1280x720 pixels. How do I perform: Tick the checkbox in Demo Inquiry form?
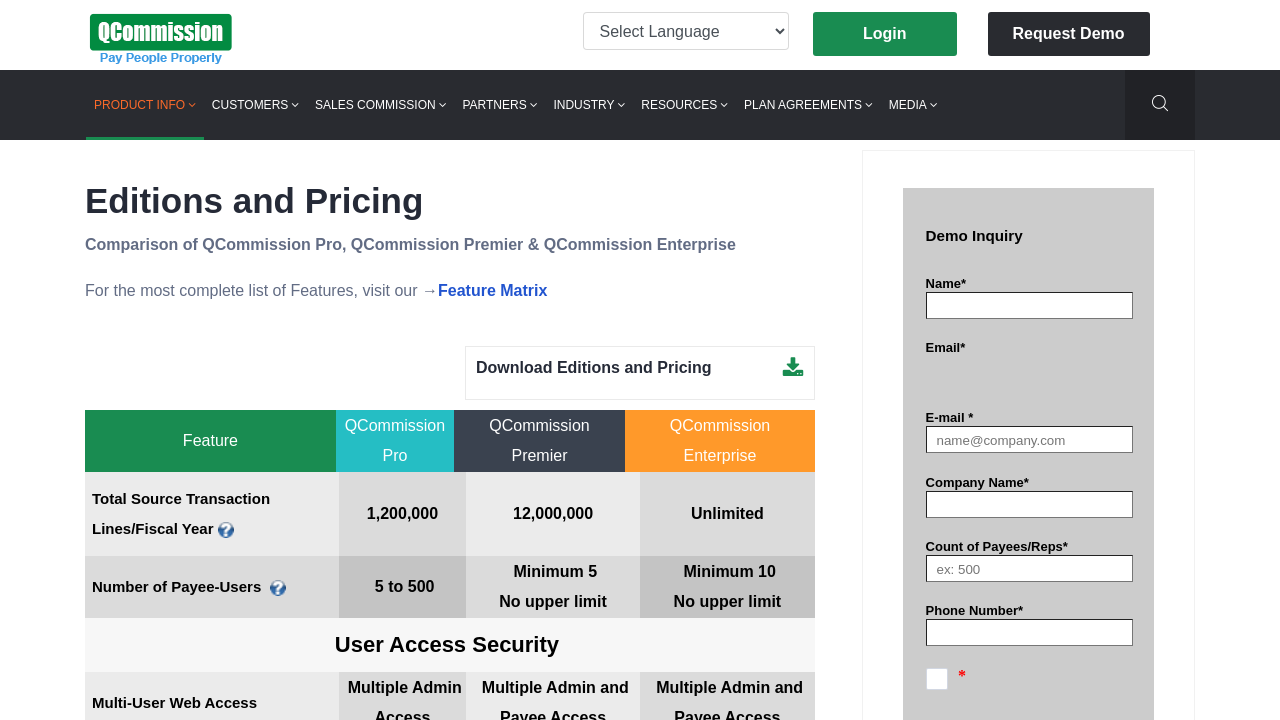point(936,679)
